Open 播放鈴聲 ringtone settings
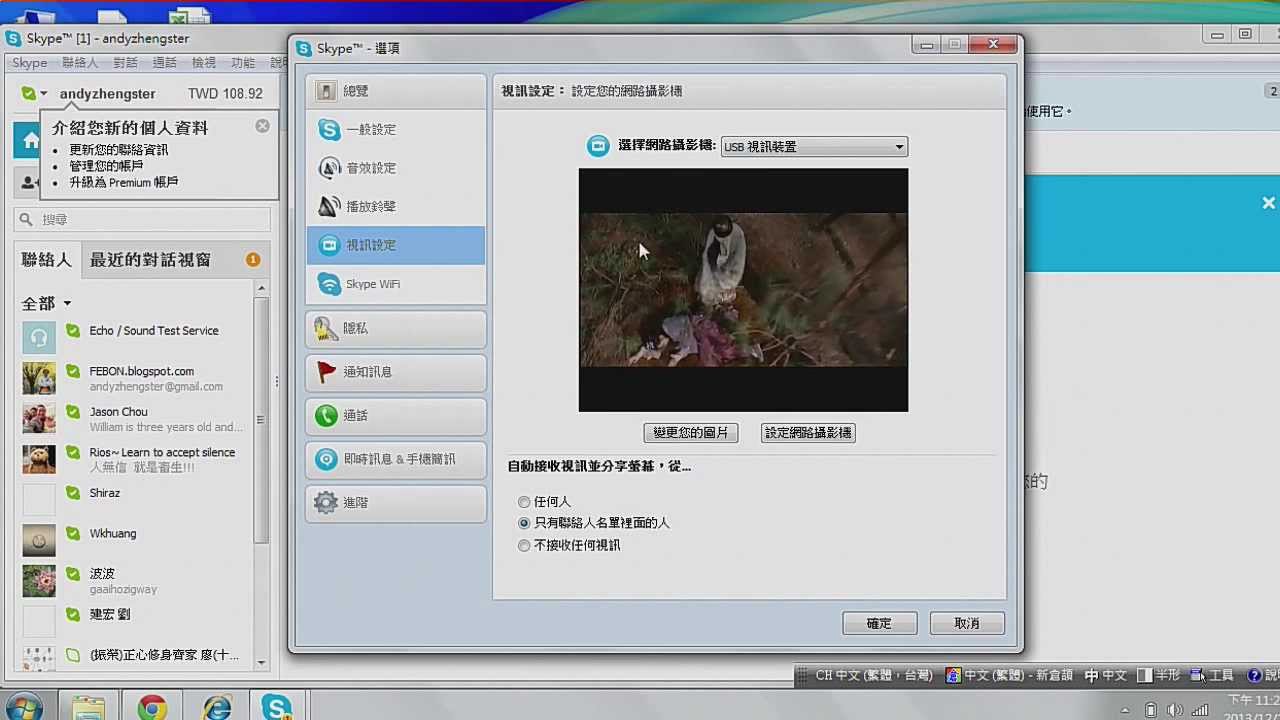 (396, 207)
